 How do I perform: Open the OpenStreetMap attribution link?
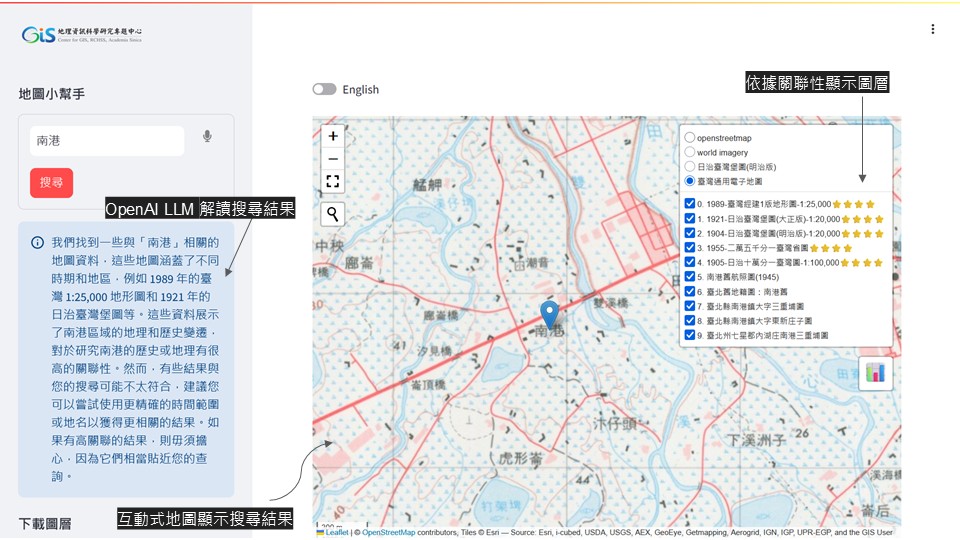(388, 533)
